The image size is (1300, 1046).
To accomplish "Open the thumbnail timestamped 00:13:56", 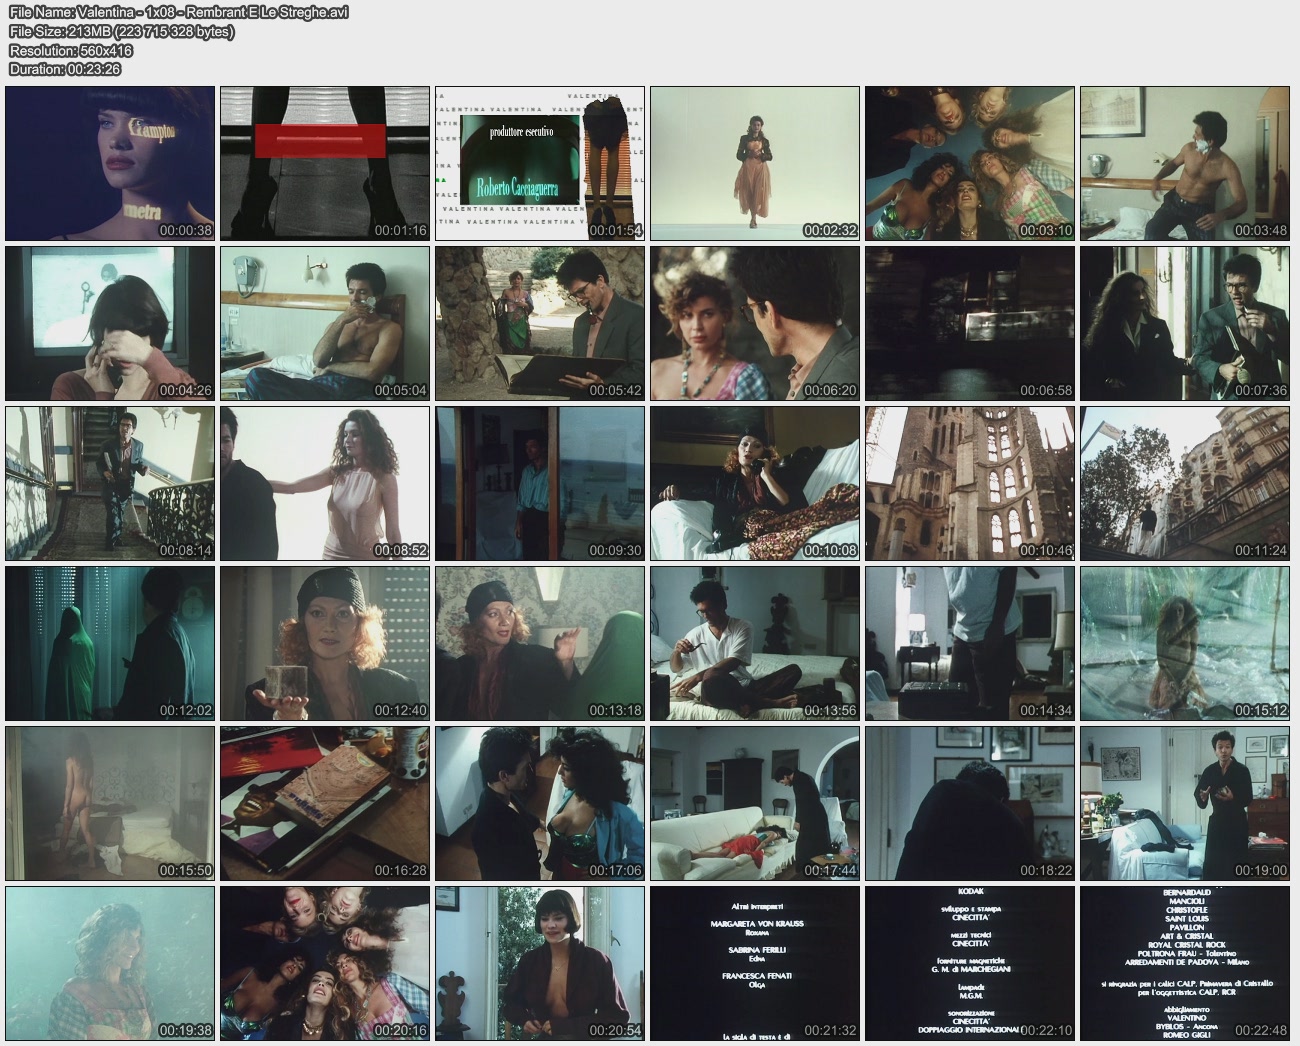I will (x=755, y=643).
